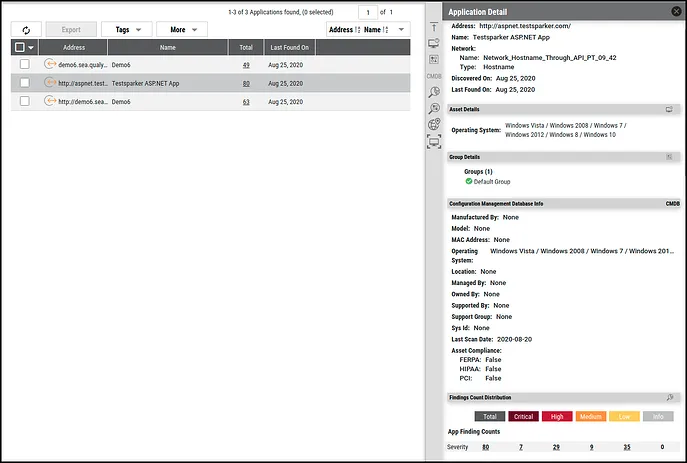Open the sort options dropdown arrow
Screen dimensions: 687x463
[401, 29]
